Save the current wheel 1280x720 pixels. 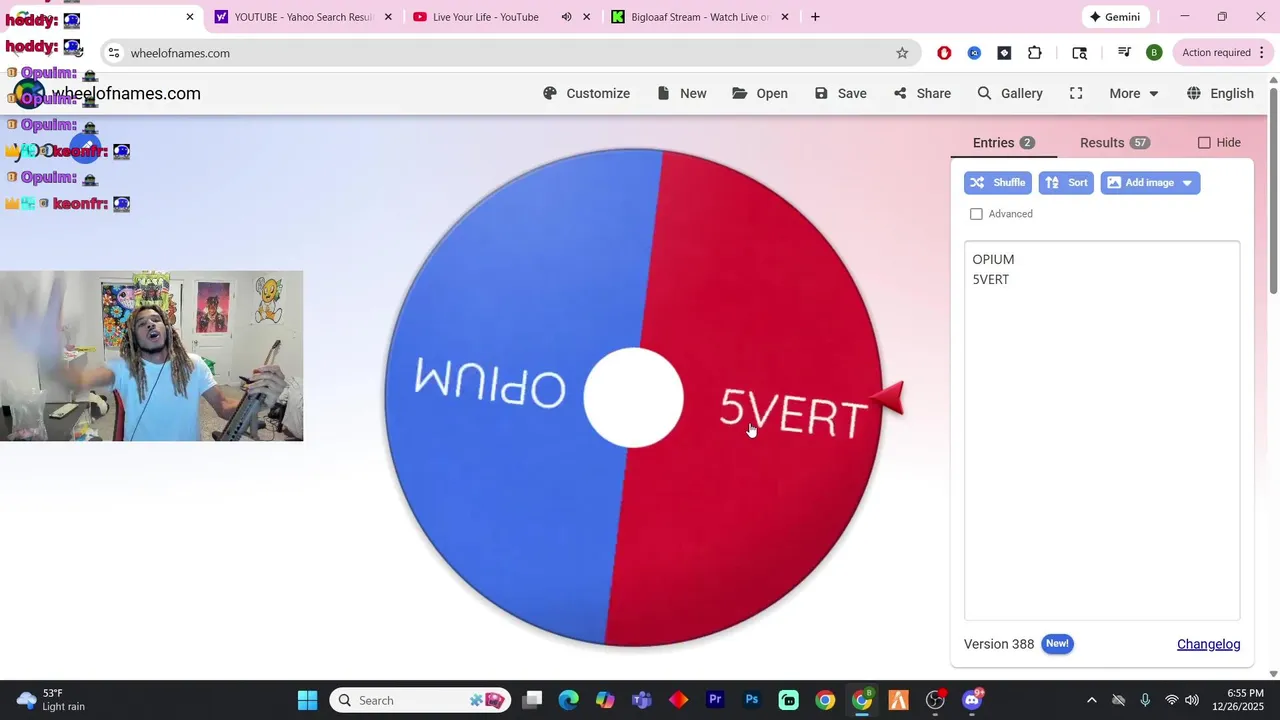[840, 93]
